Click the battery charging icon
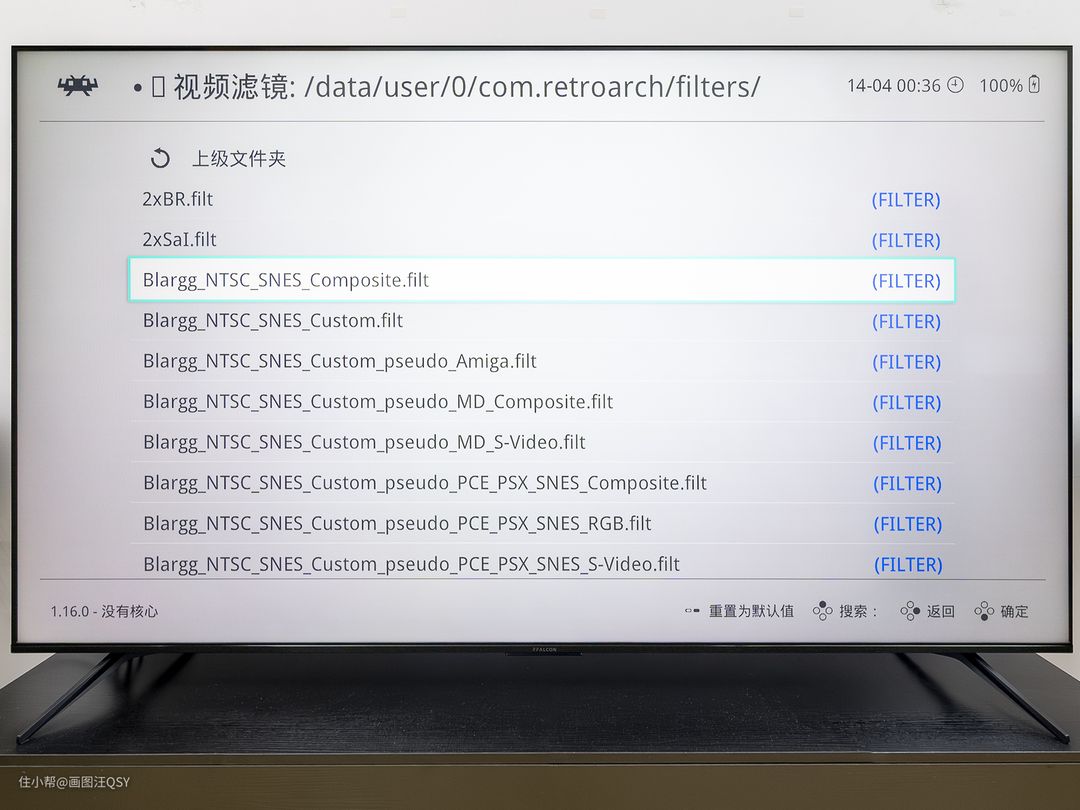 (1034, 85)
